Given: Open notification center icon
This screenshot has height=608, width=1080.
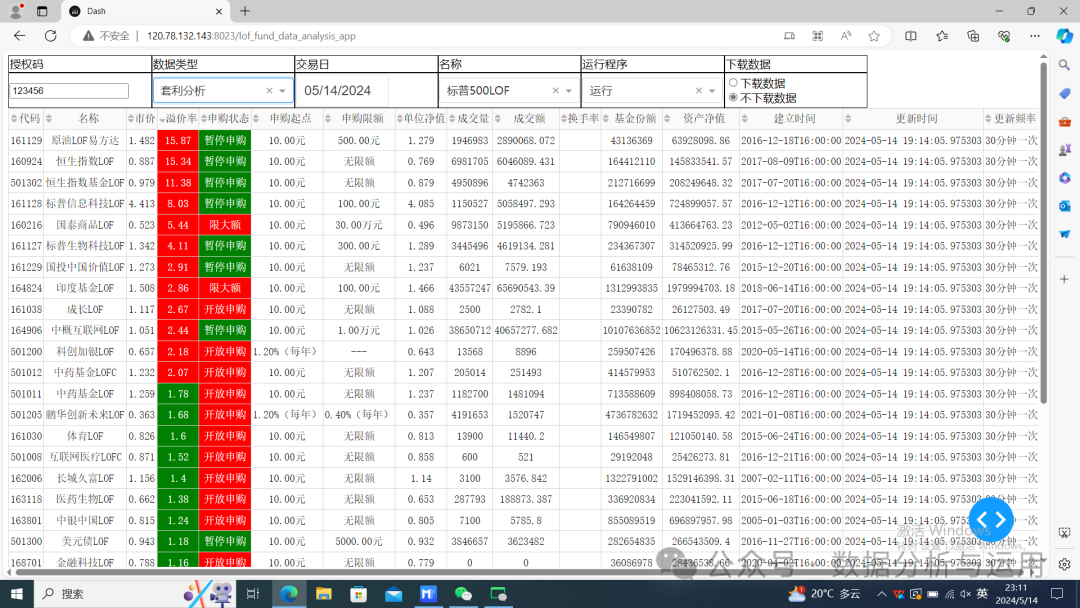Looking at the screenshot, I should 1057,594.
